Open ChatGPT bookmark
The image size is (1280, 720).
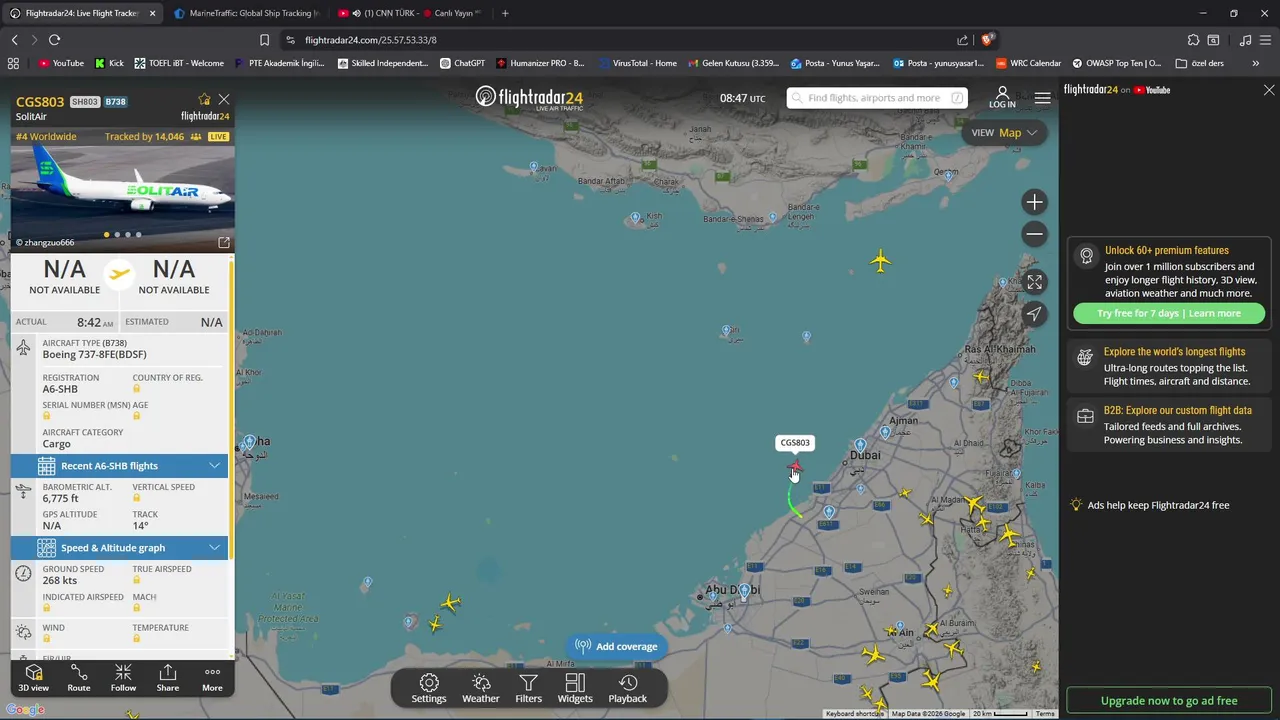[x=462, y=63]
